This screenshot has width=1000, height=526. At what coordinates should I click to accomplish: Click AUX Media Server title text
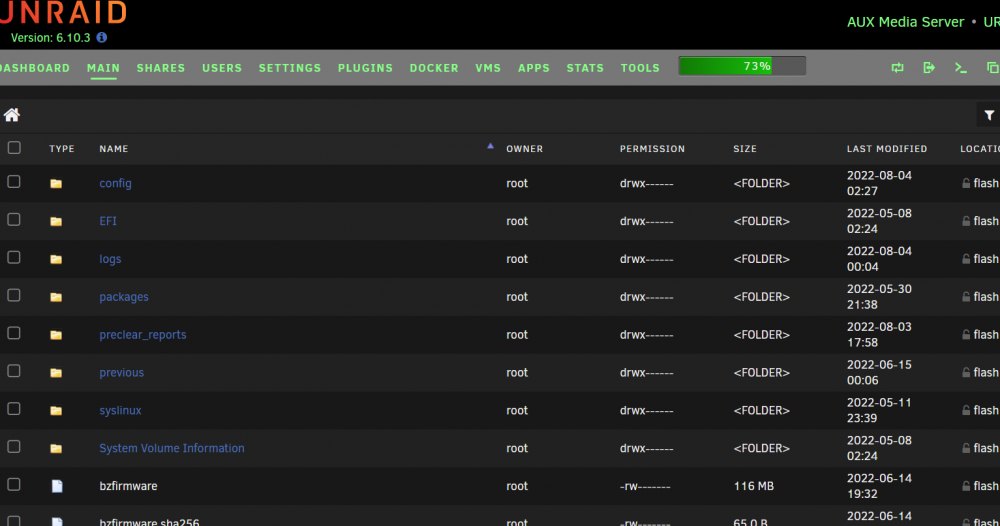(905, 22)
